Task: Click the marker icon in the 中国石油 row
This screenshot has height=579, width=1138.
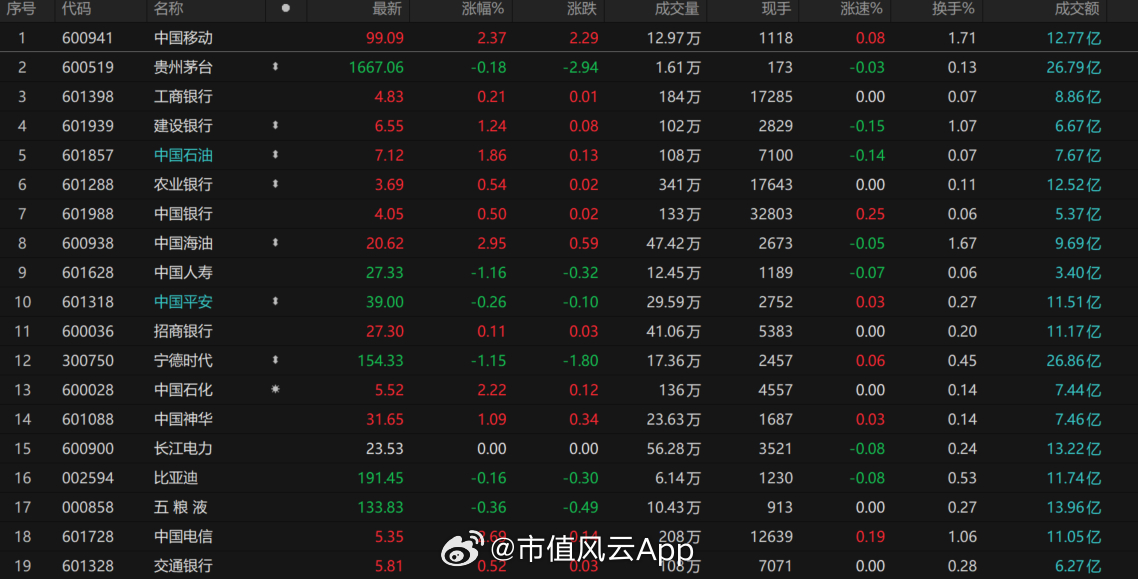Action: 275,155
